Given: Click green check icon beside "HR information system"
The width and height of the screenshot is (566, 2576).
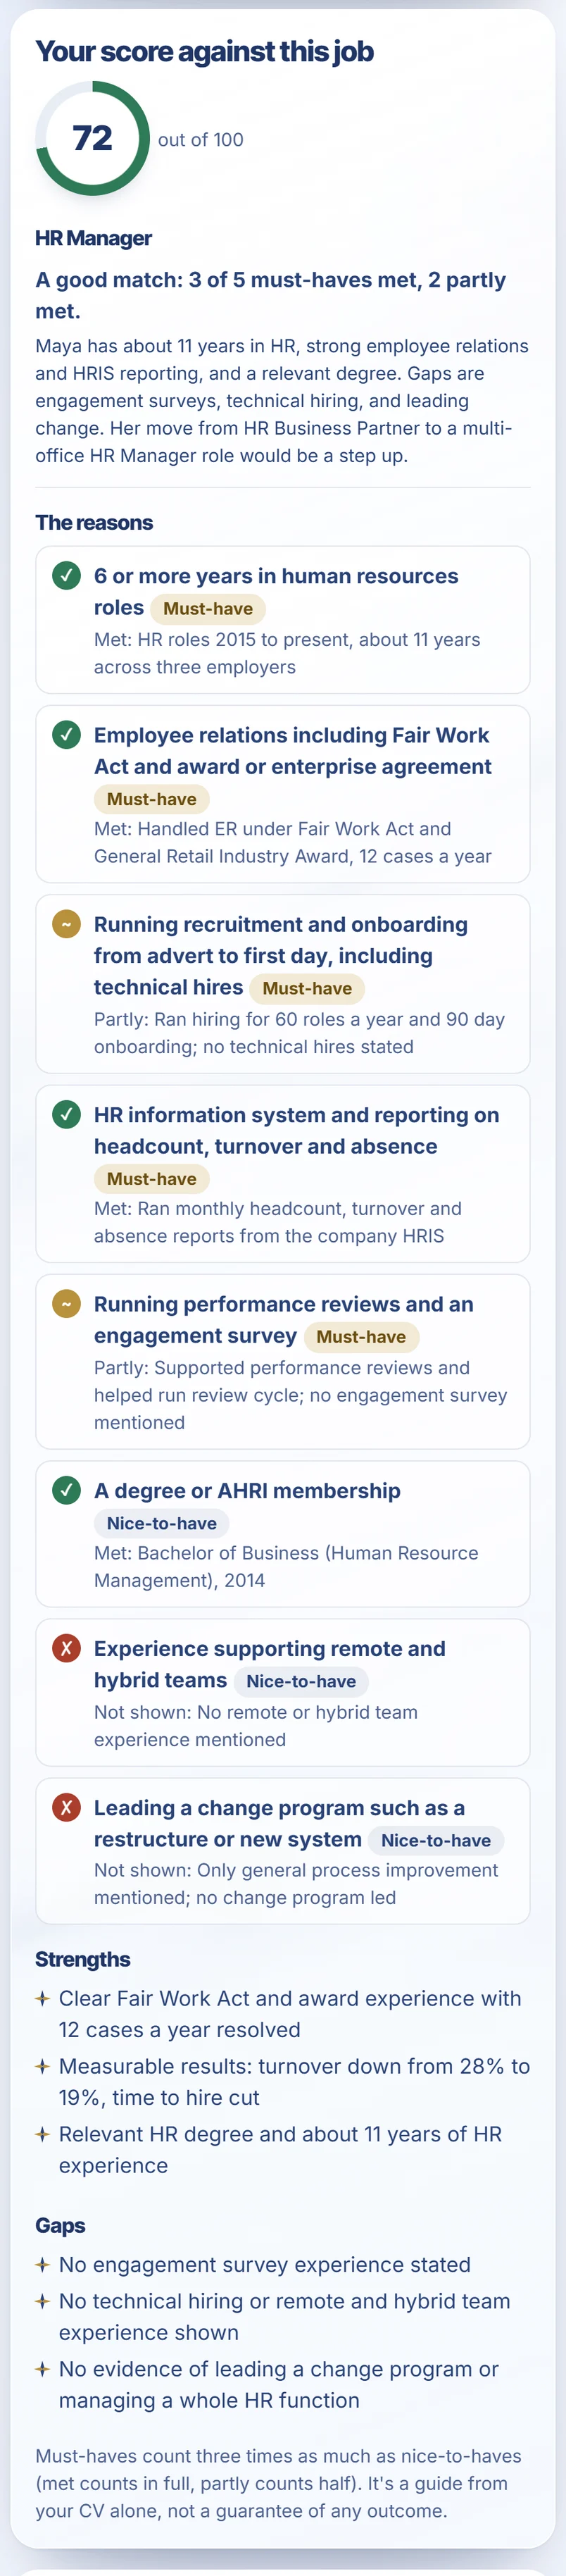Looking at the screenshot, I should coord(66,1114).
